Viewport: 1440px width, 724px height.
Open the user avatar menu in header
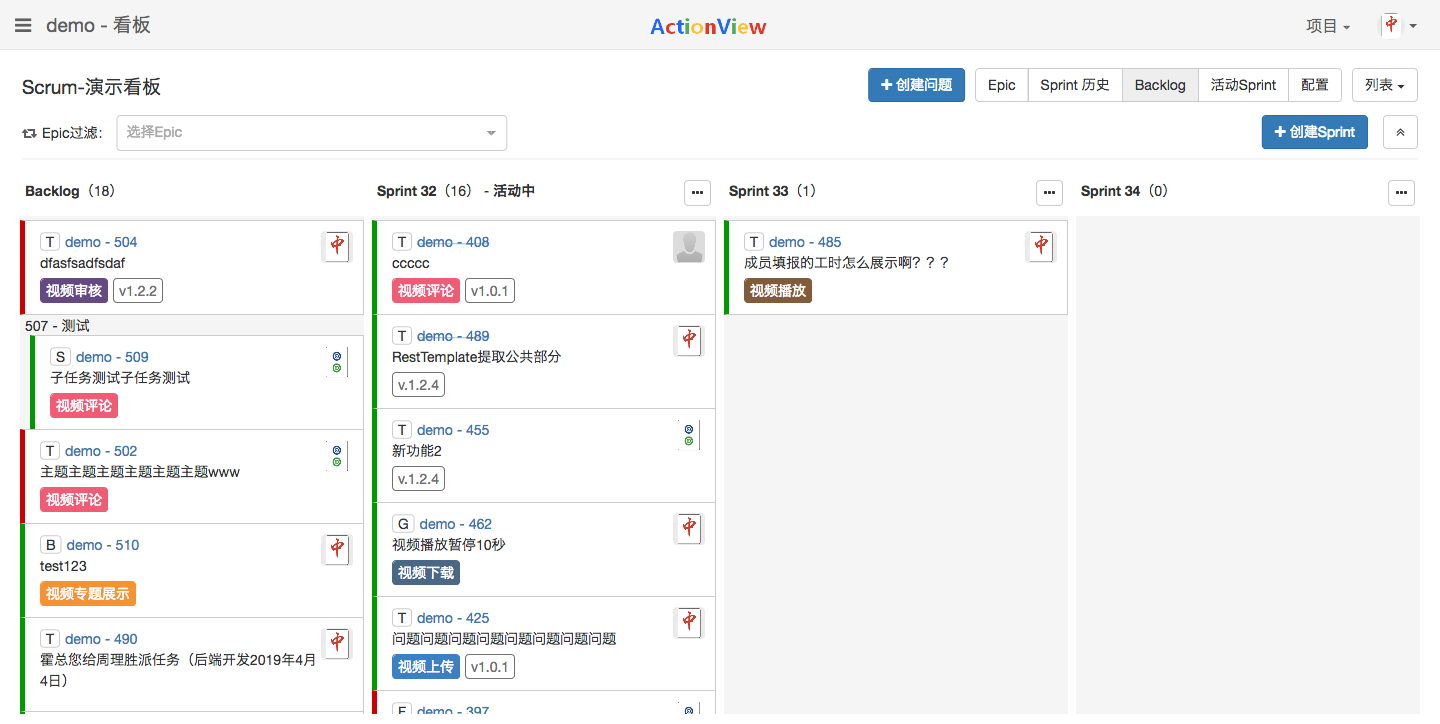[x=1399, y=26]
